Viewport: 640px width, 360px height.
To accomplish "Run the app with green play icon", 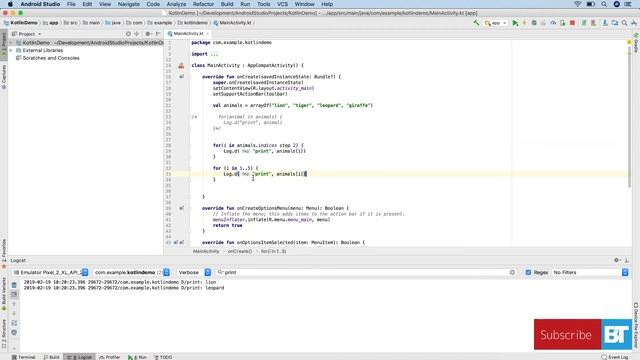I will click(x=515, y=23).
